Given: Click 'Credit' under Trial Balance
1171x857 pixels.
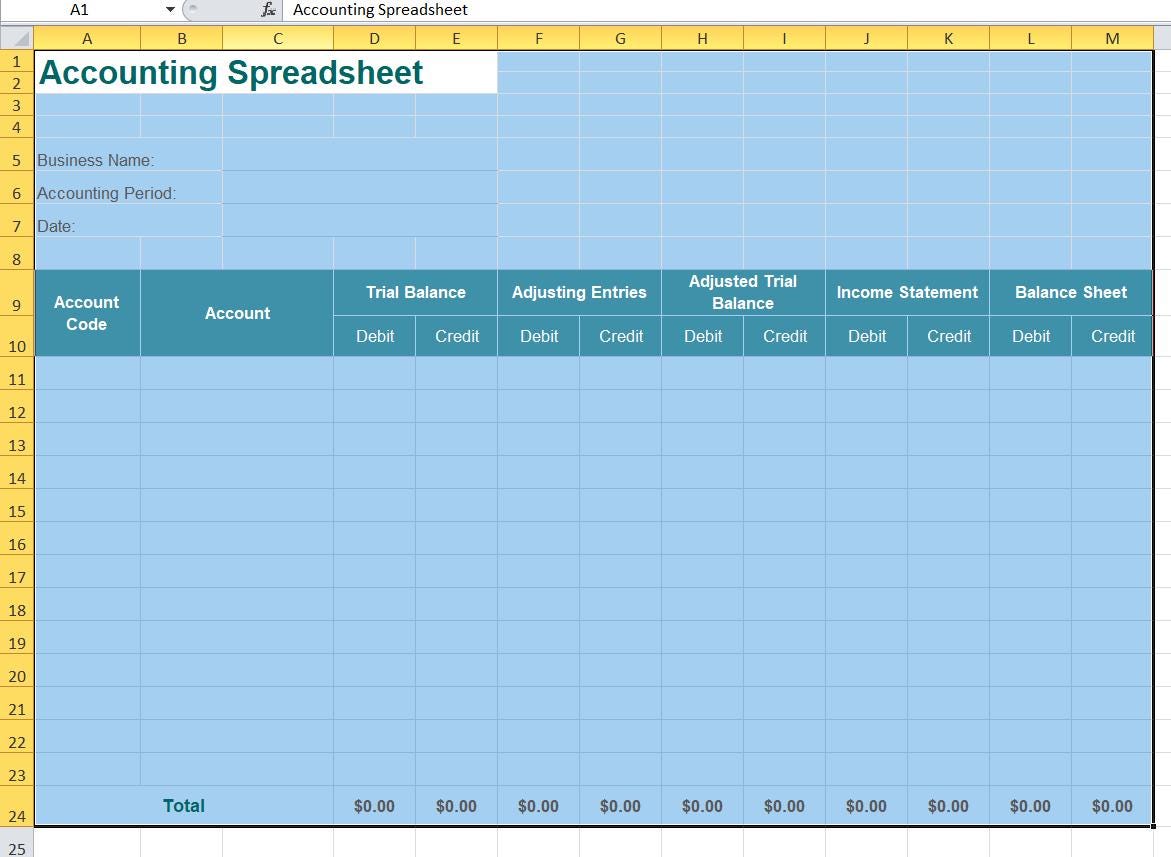Looking at the screenshot, I should click(457, 336).
